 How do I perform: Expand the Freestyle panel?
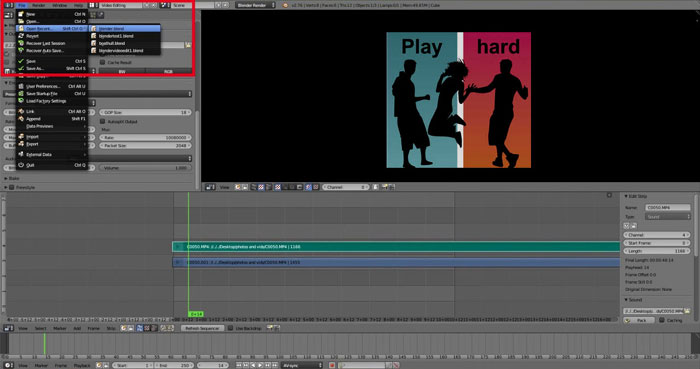coord(20,187)
